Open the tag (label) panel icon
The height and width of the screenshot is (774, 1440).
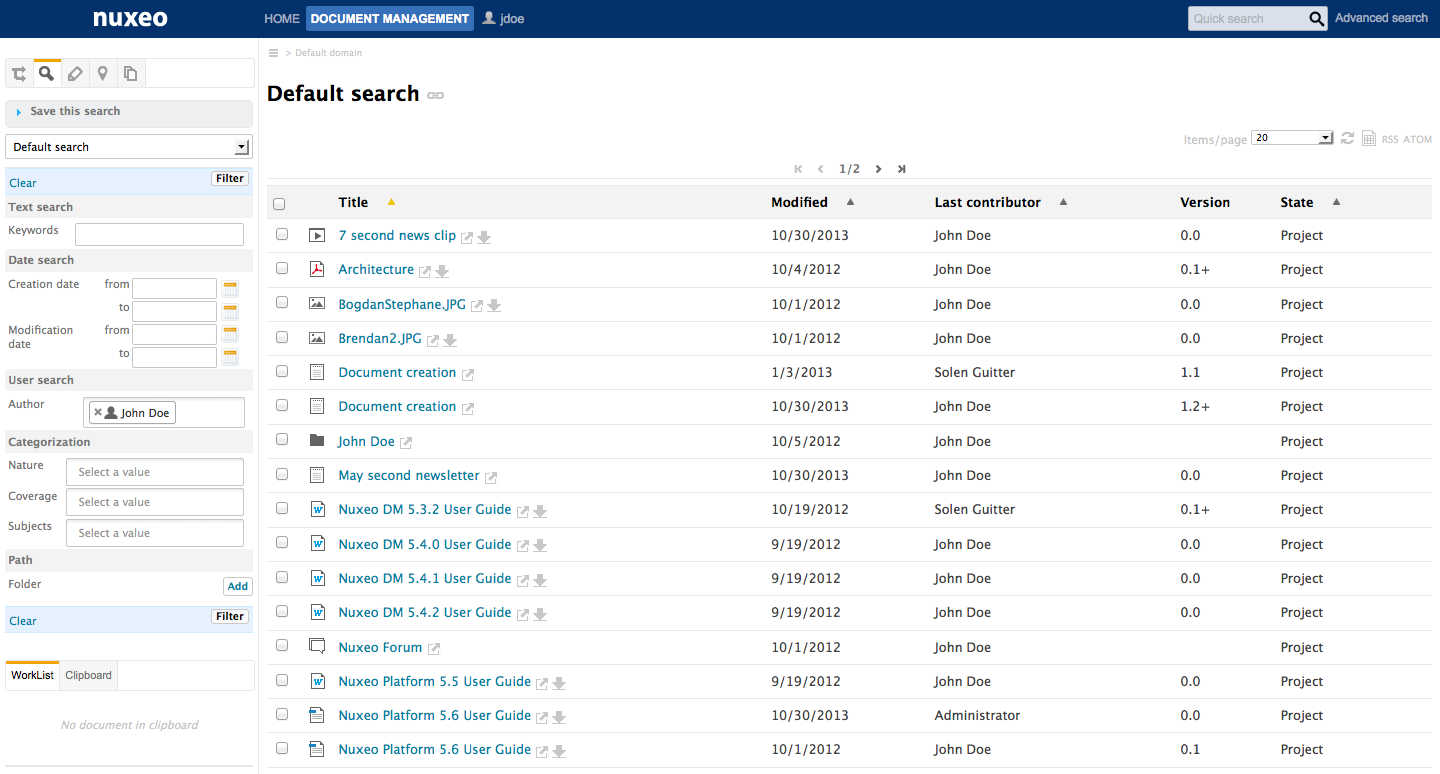tap(74, 74)
